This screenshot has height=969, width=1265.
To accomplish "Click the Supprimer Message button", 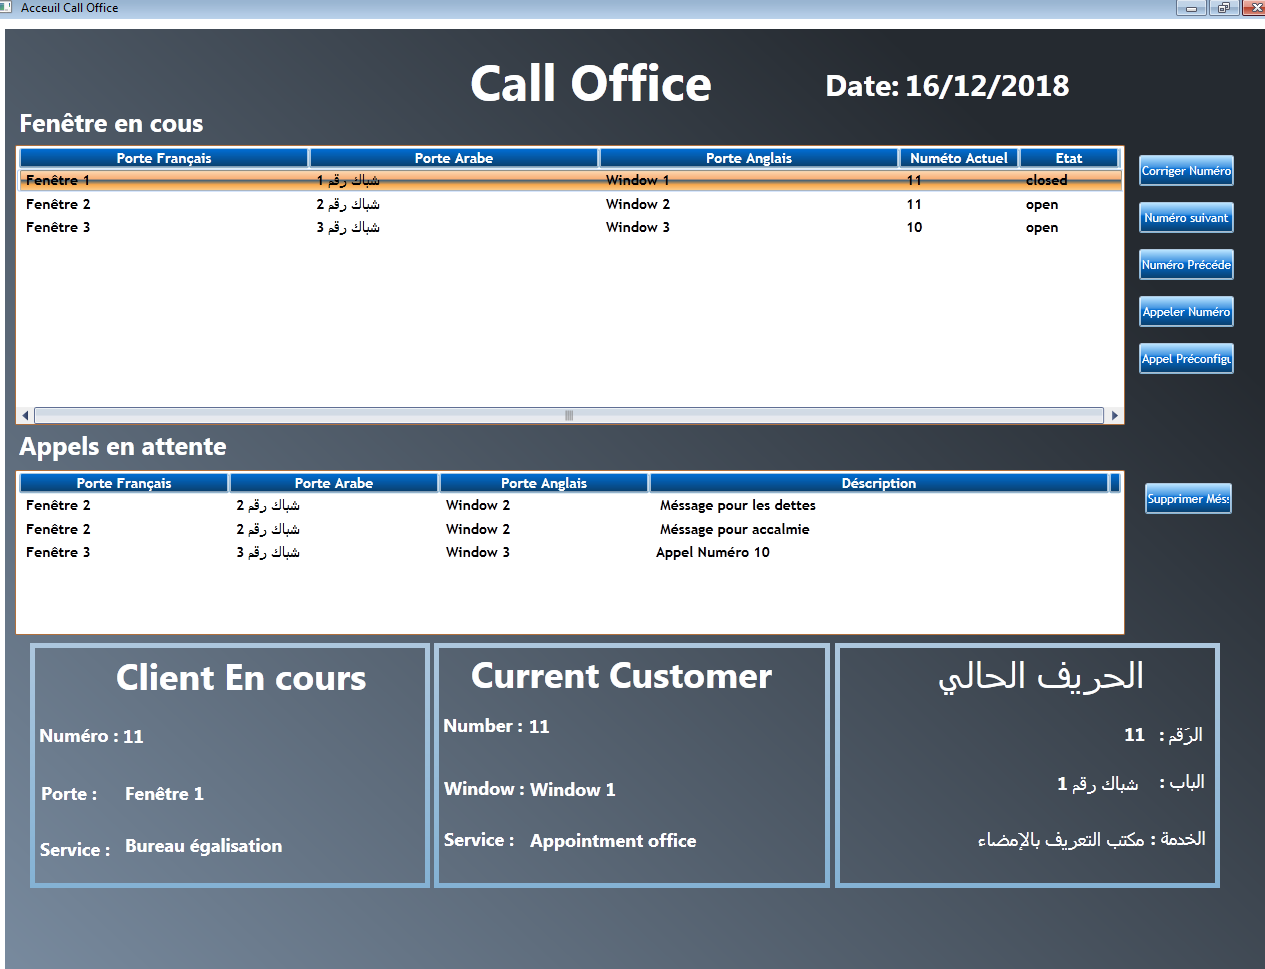I will click(x=1188, y=499).
